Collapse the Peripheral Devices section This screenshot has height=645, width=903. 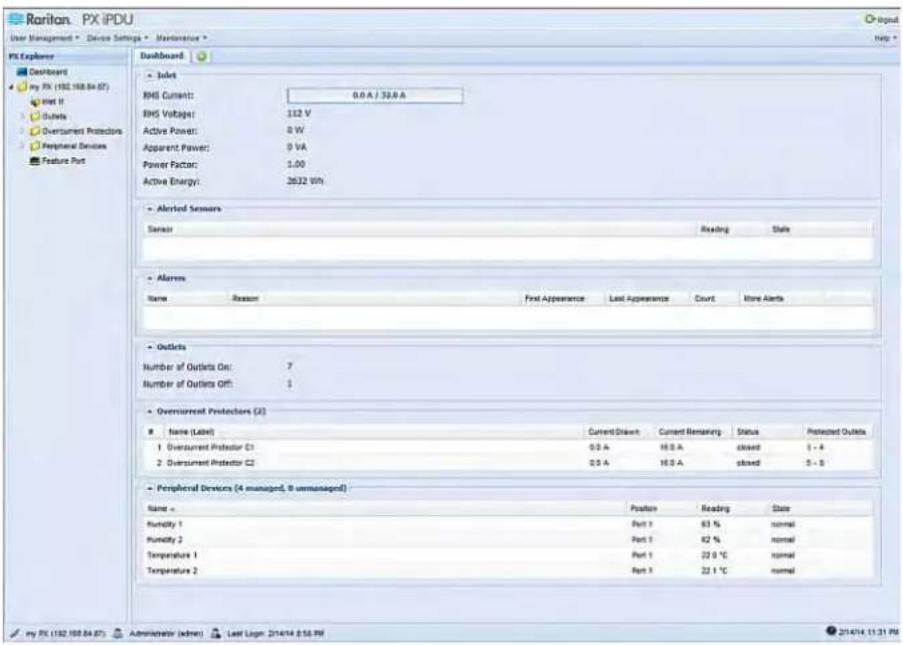(x=150, y=488)
